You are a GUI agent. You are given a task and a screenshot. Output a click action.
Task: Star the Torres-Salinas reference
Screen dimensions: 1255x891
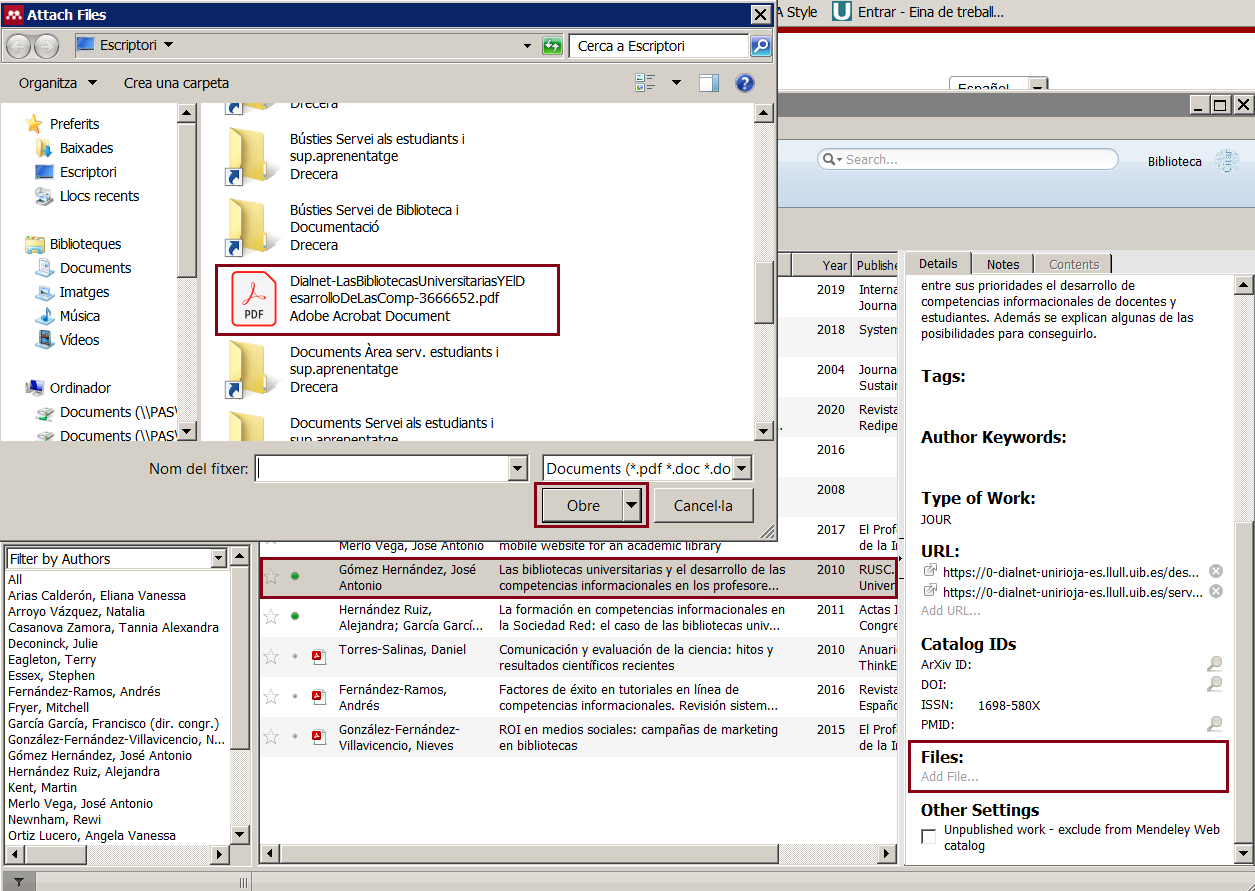(271, 657)
